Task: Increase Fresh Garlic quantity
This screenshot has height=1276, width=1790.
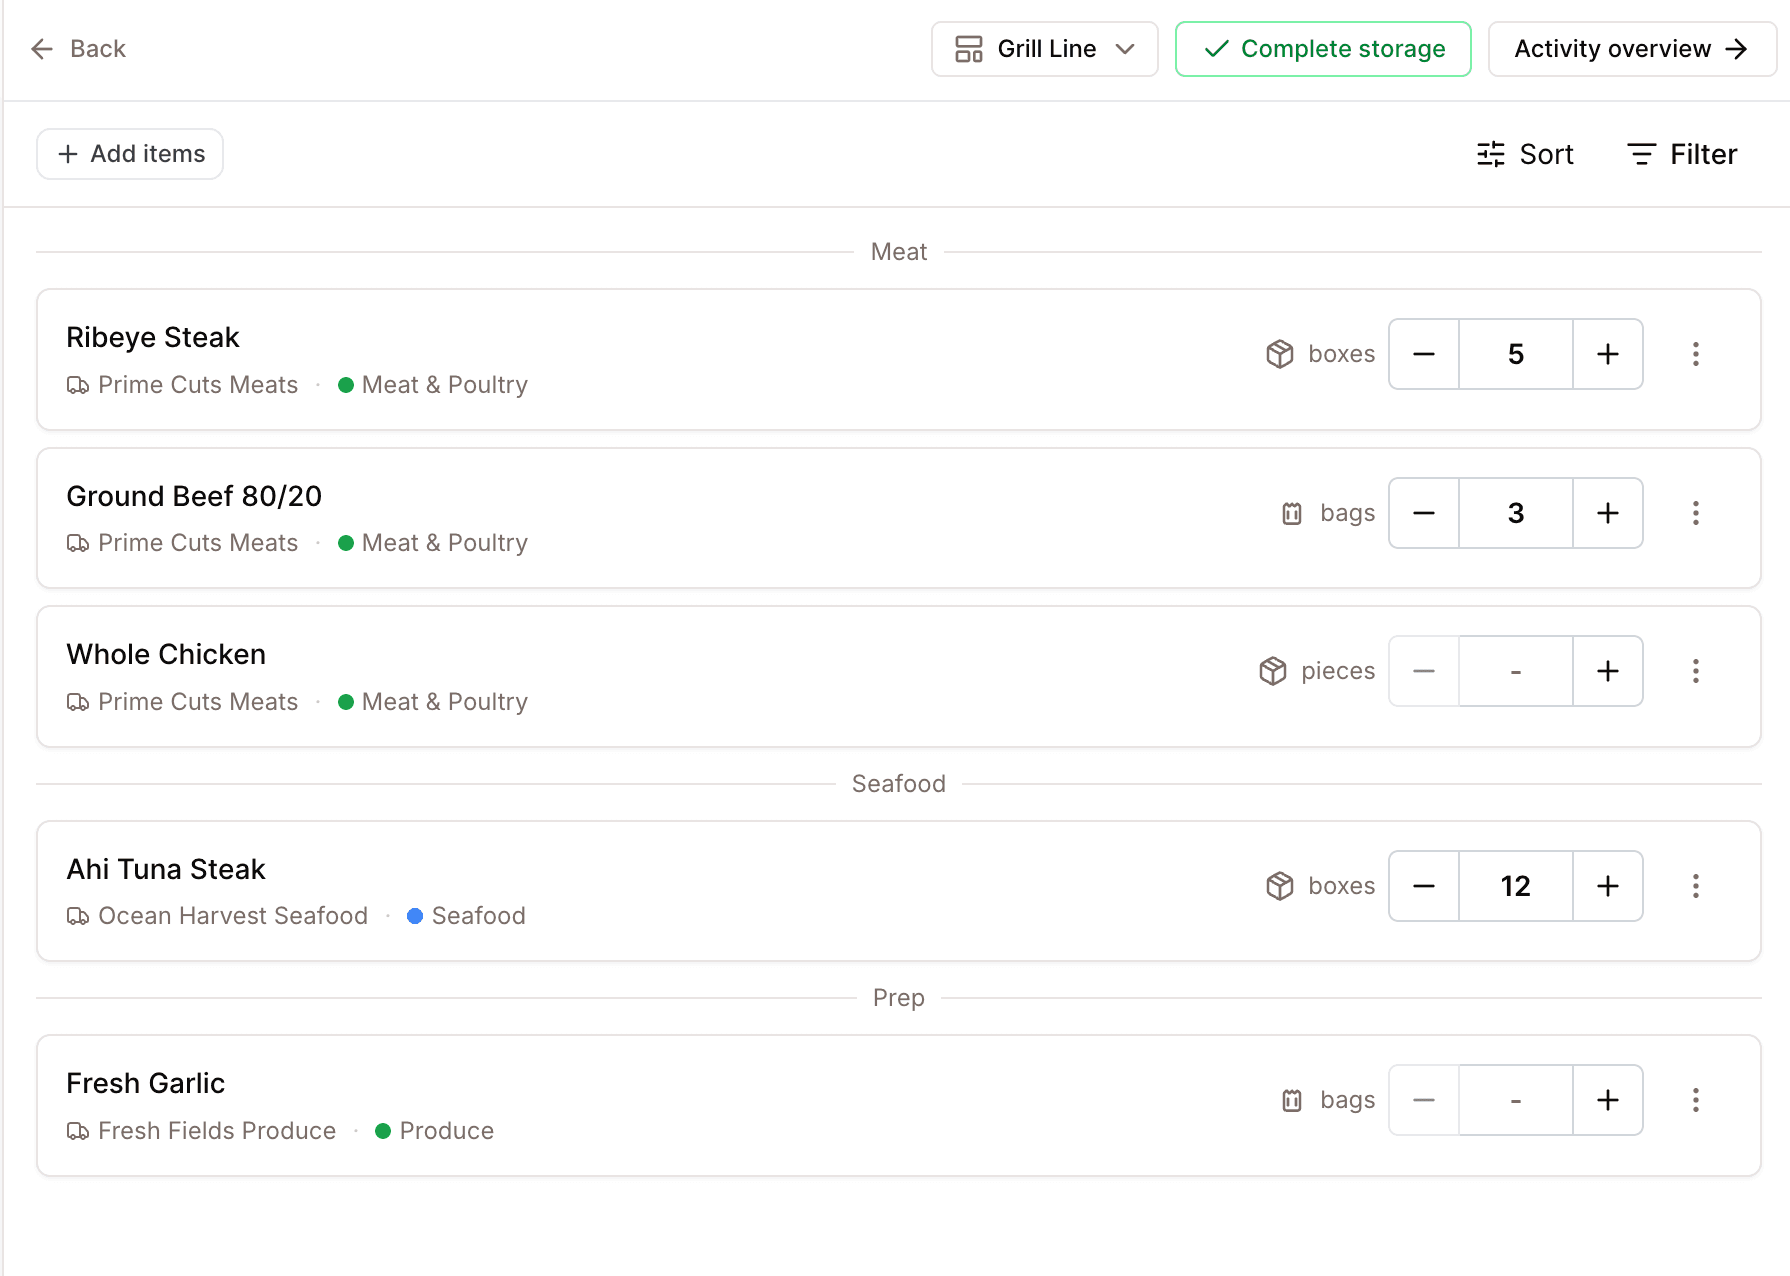Action: tap(1608, 1100)
